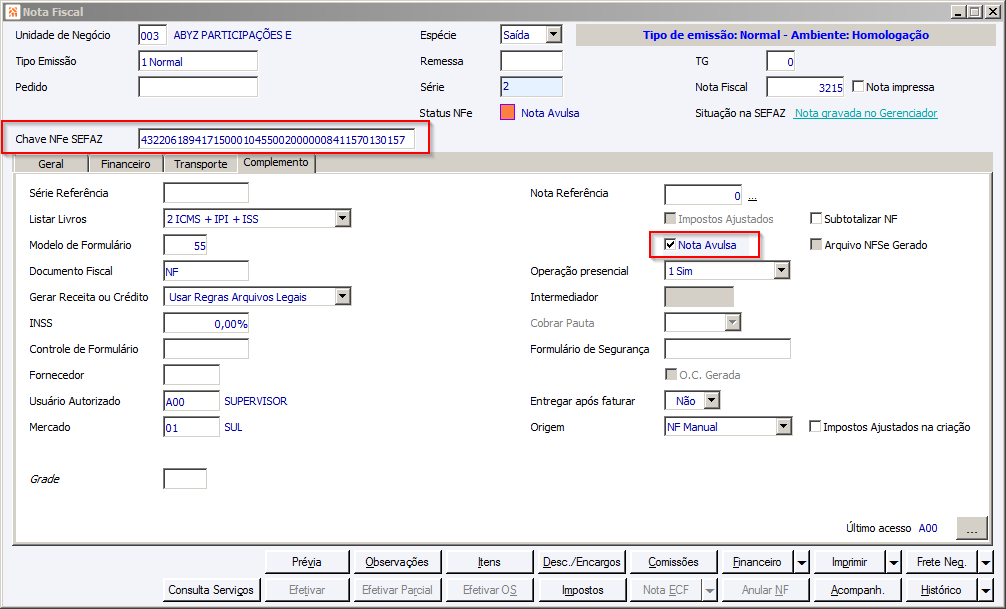Open Observações
Image resolution: width=1006 pixels, height=609 pixels.
[397, 562]
